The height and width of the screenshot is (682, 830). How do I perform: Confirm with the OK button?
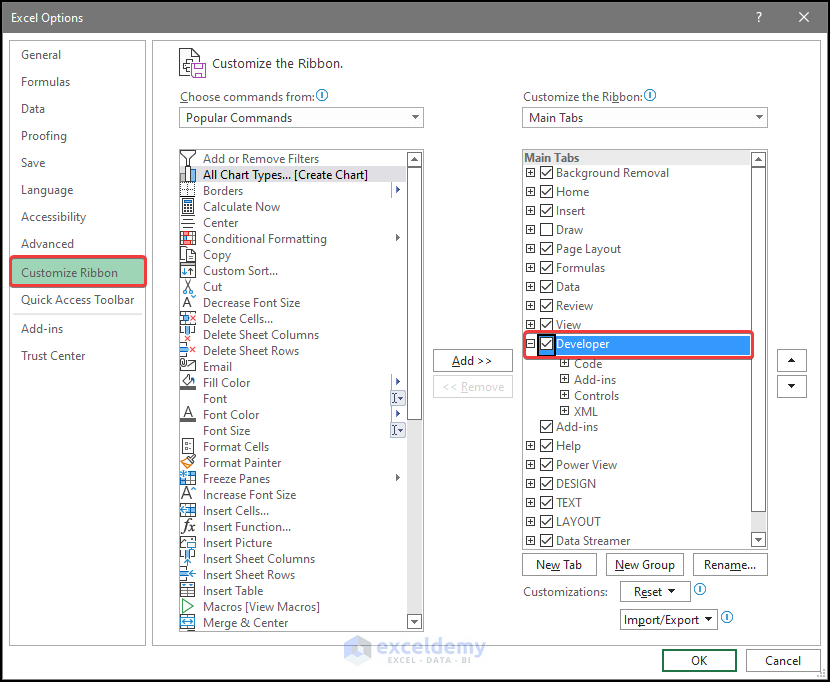click(699, 660)
